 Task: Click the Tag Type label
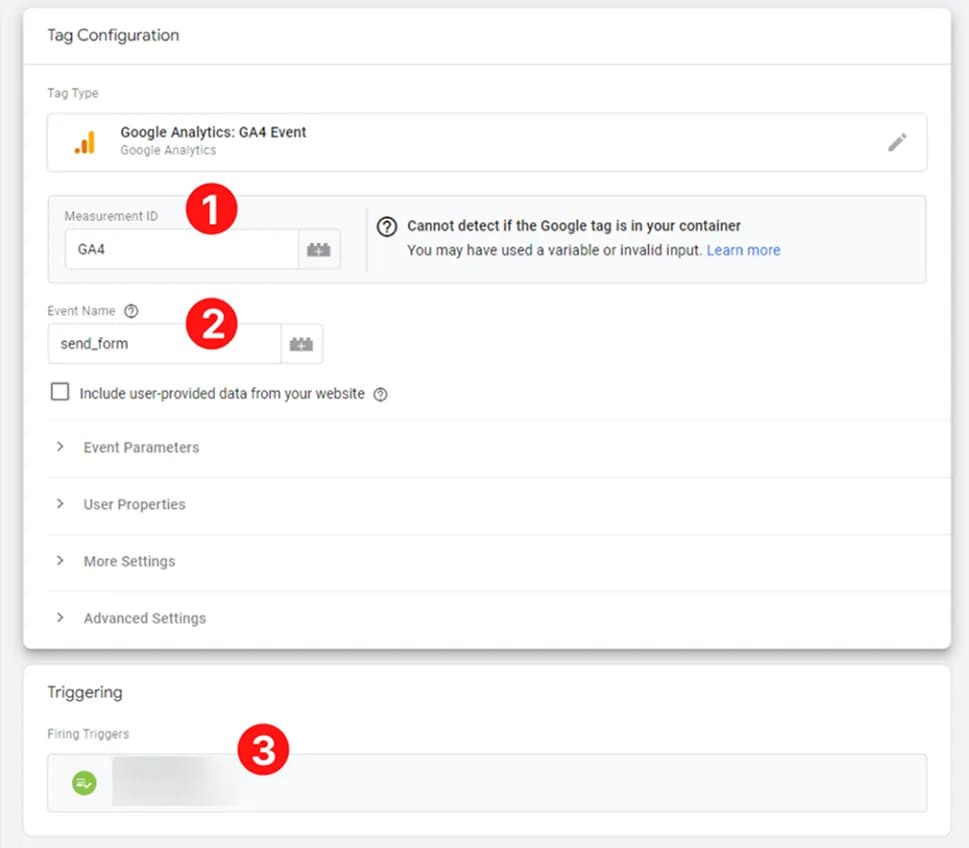click(x=73, y=93)
